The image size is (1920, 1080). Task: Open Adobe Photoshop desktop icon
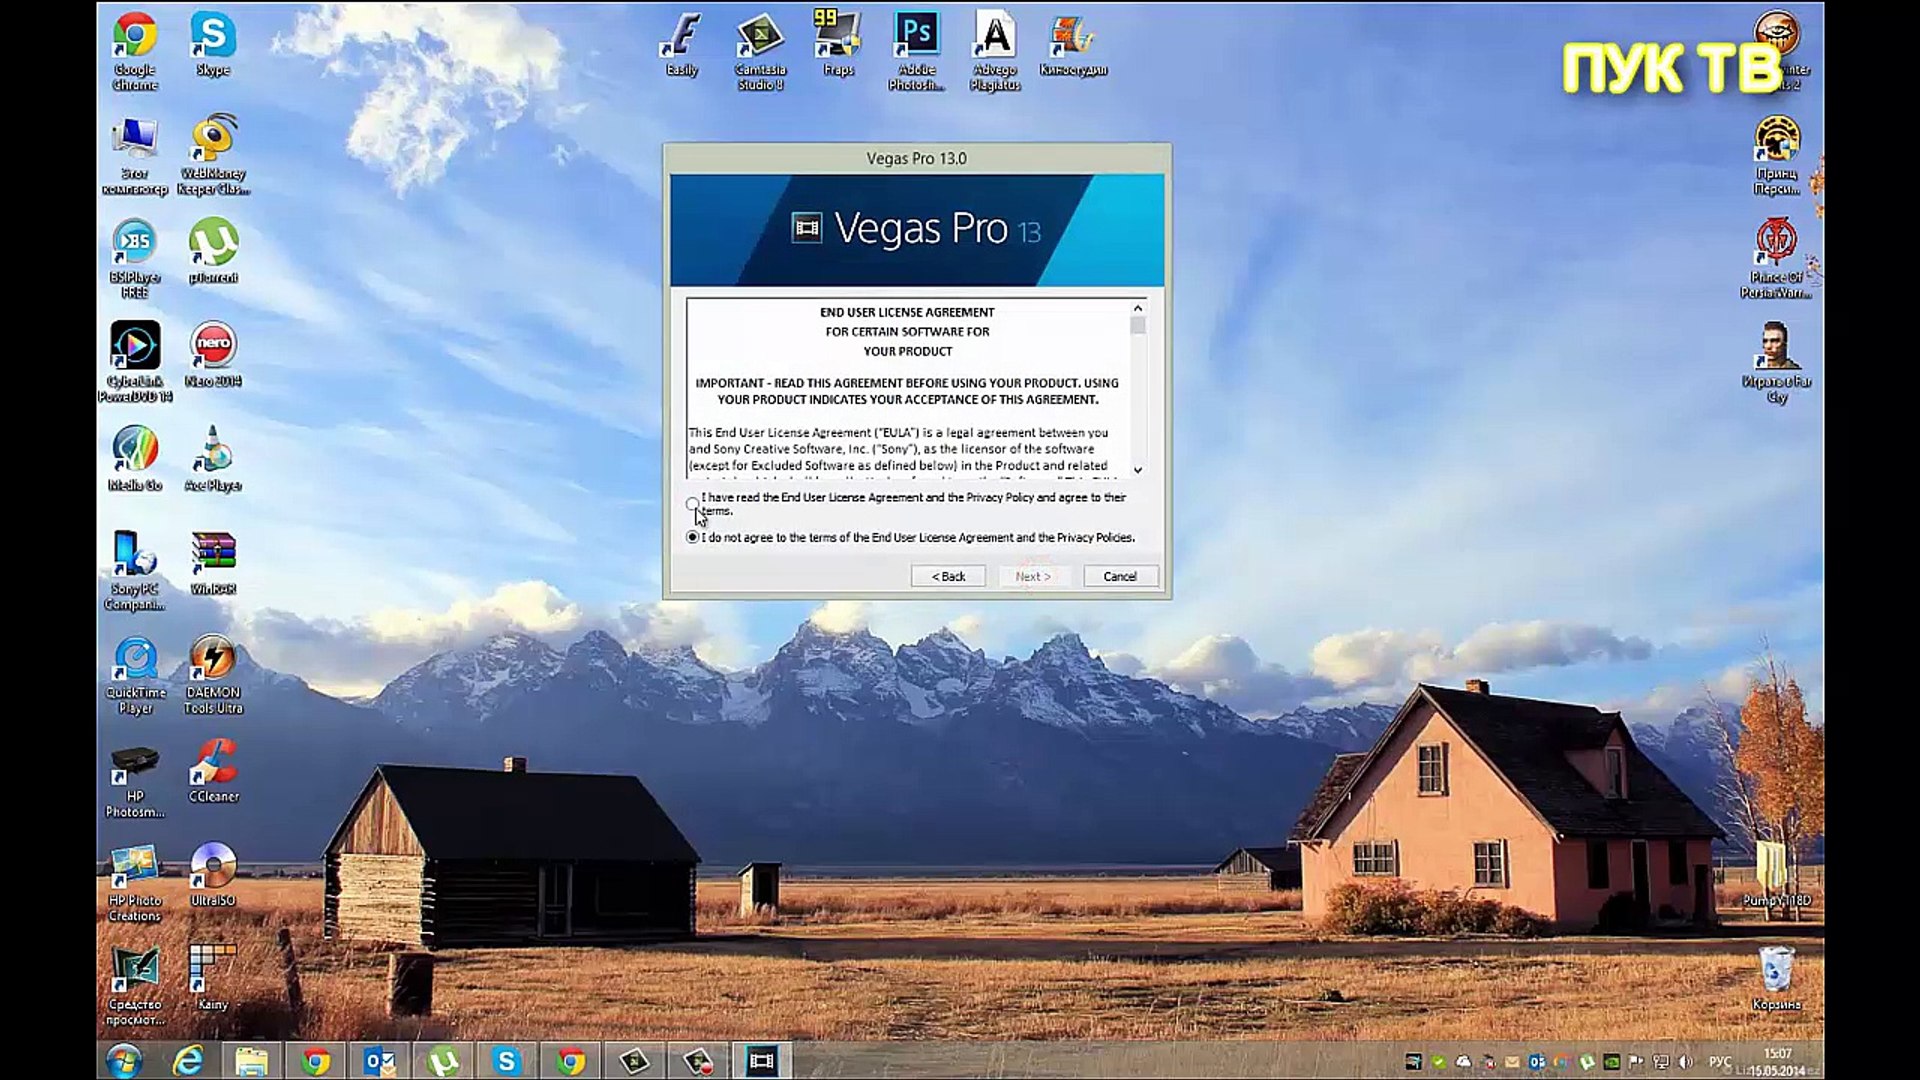916,50
